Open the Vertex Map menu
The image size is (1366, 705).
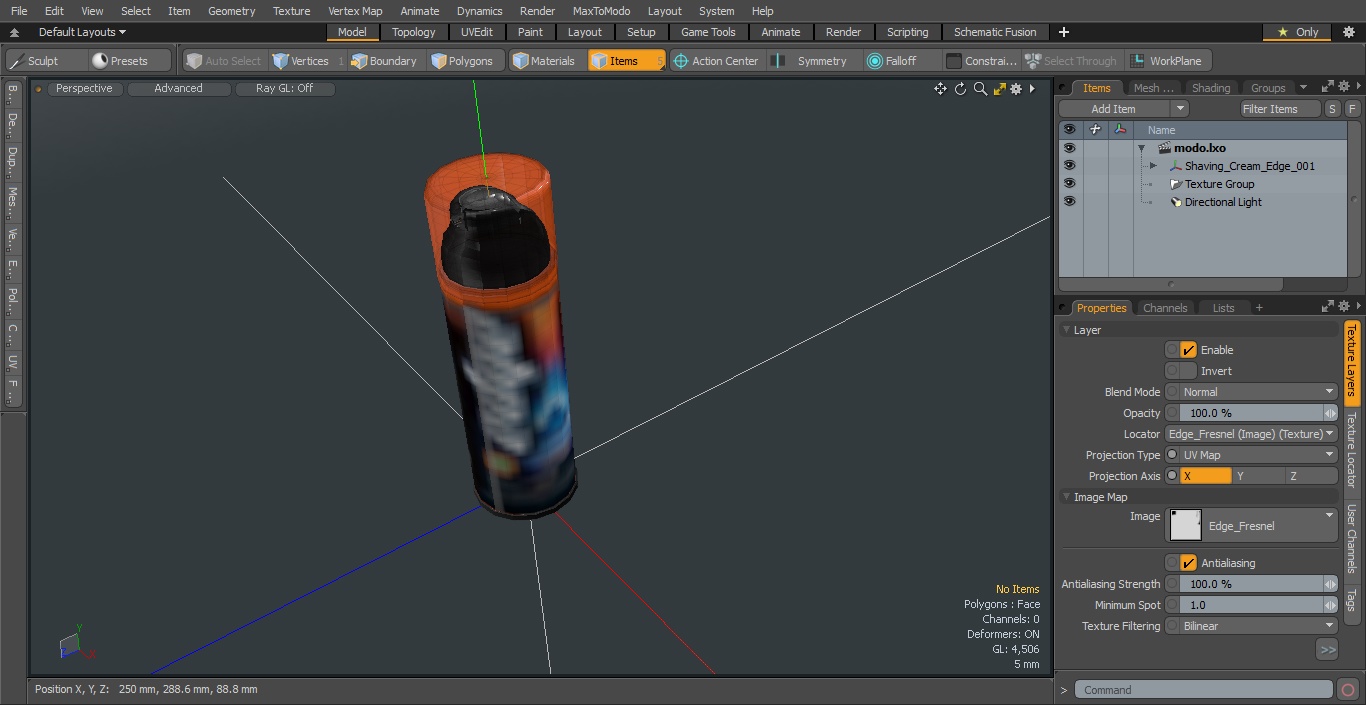point(355,11)
